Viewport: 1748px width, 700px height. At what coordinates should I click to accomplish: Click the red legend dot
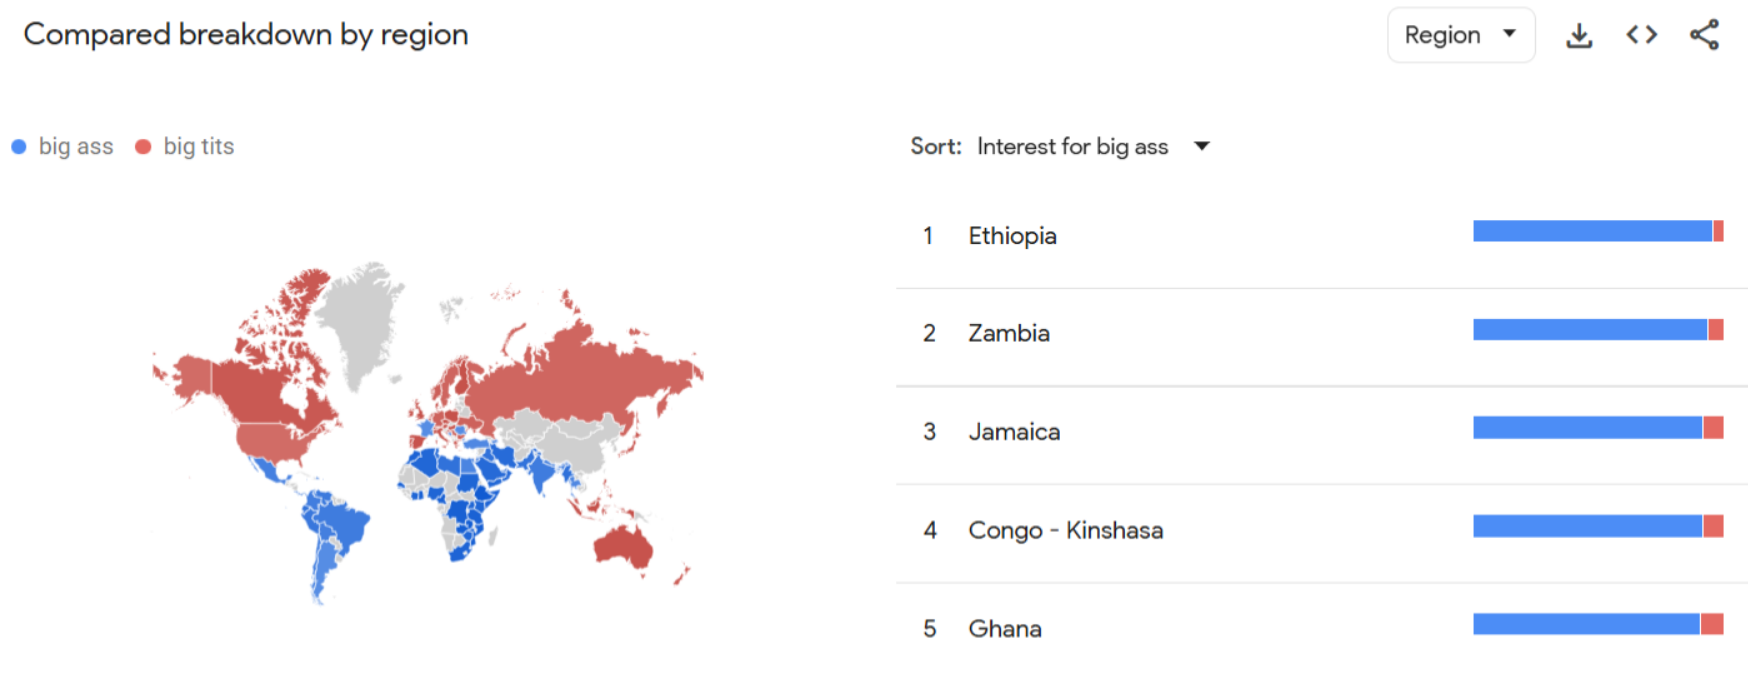point(143,147)
